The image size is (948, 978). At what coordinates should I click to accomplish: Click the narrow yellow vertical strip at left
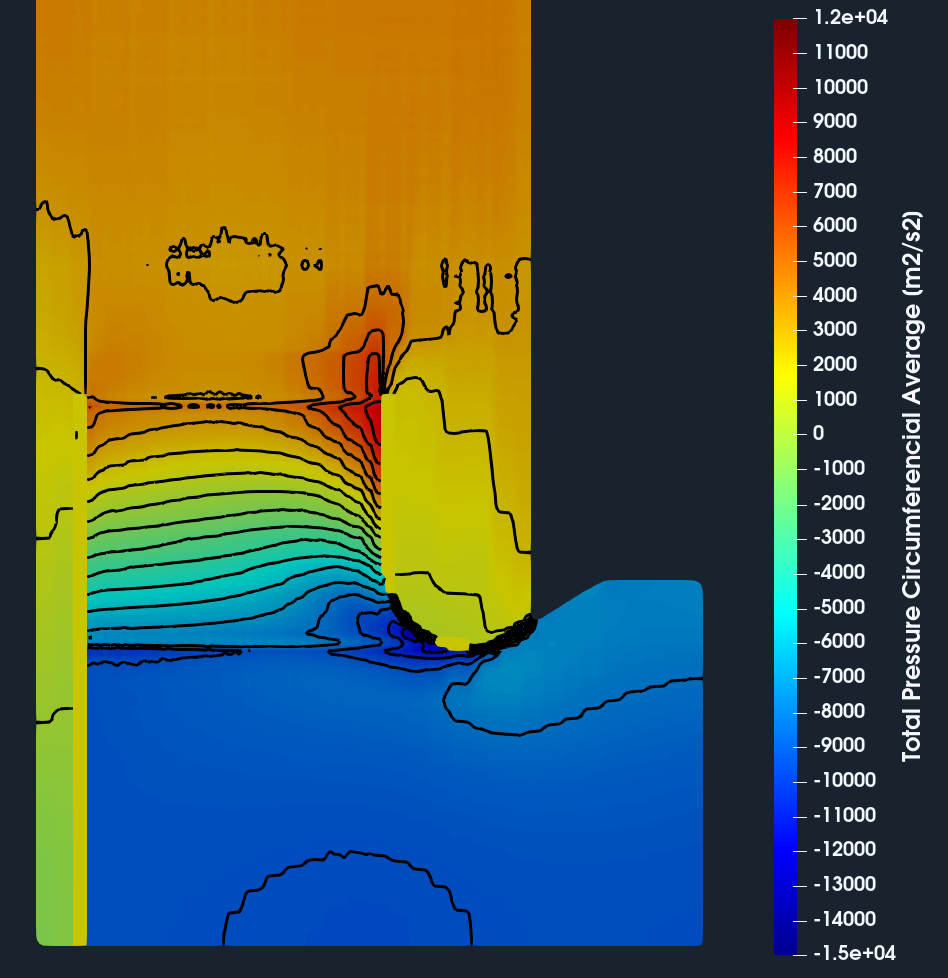pos(80,700)
